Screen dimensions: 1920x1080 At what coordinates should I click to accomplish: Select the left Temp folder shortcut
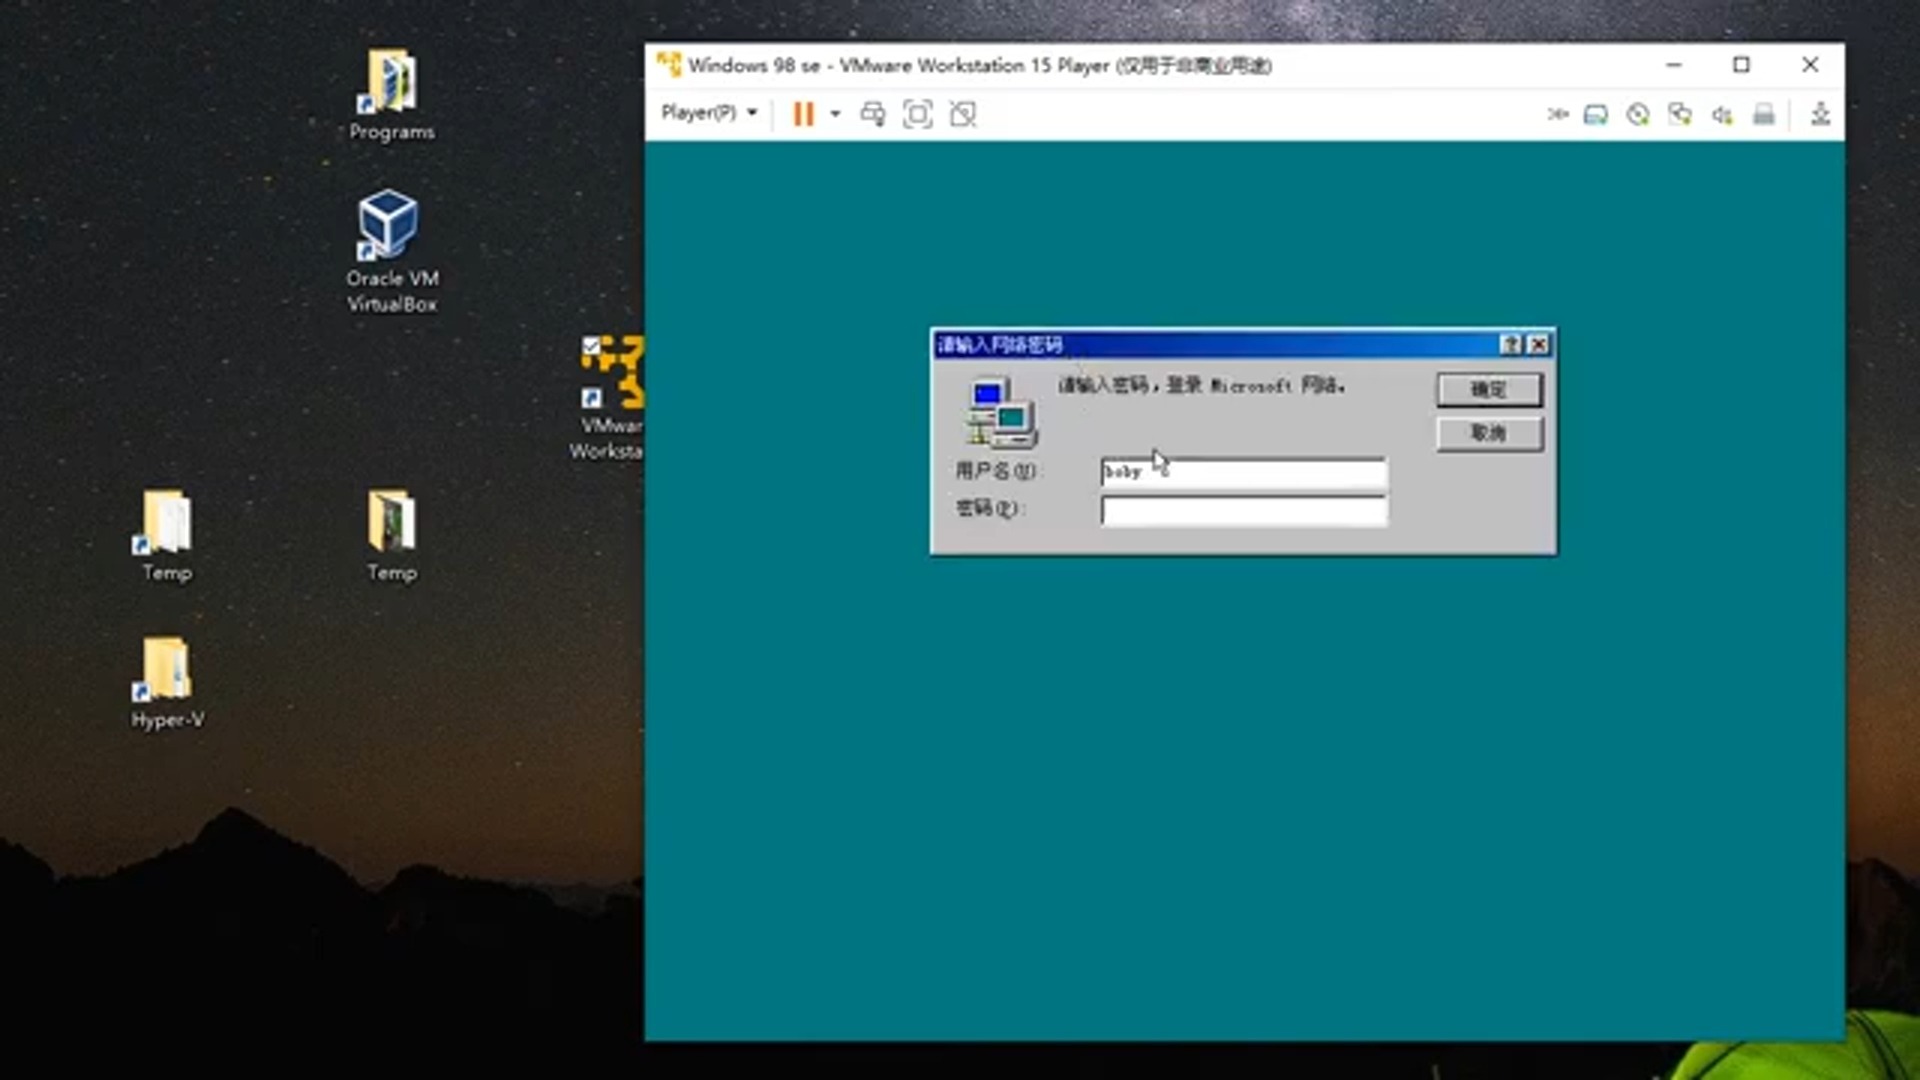166,536
